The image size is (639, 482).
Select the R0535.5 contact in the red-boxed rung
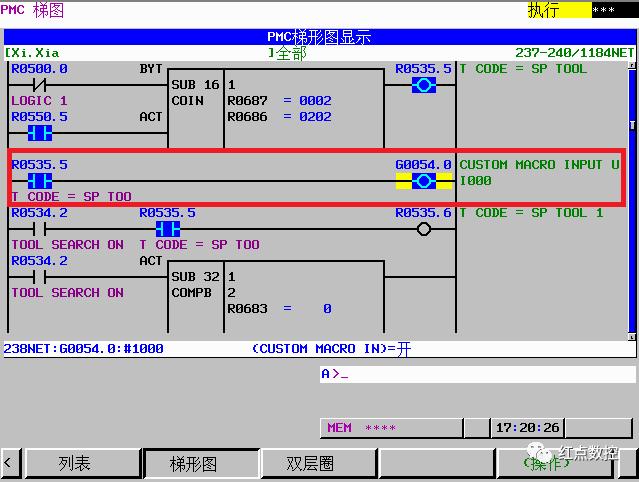(x=41, y=181)
